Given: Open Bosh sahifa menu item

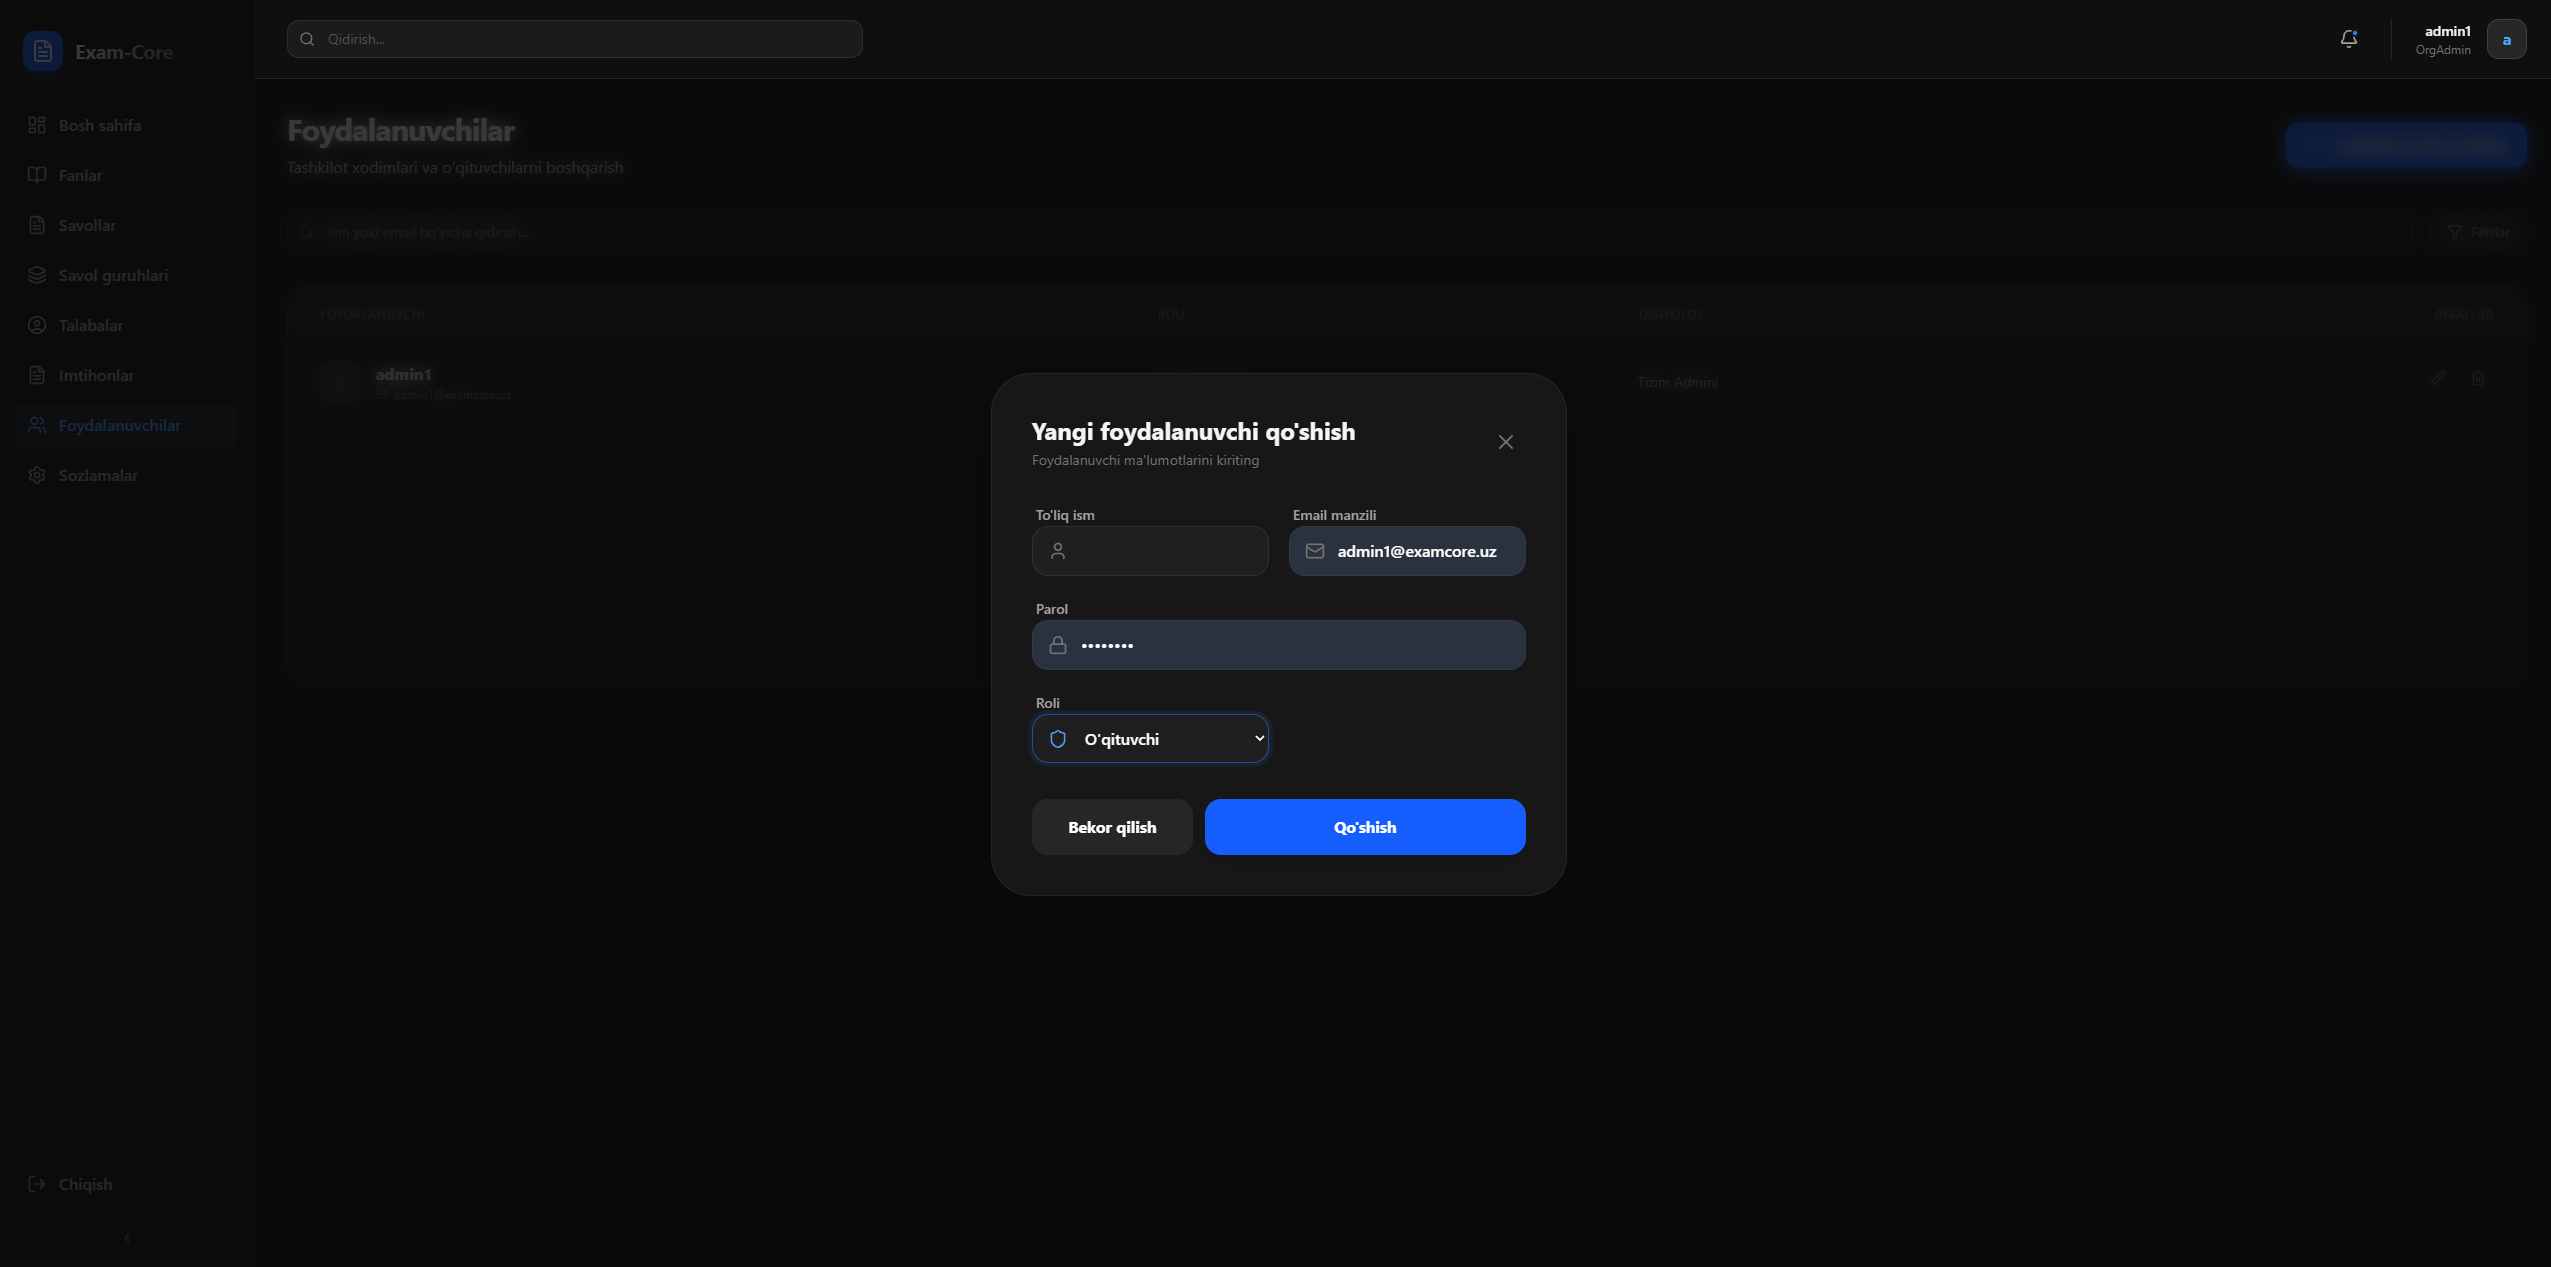Looking at the screenshot, I should tap(99, 125).
